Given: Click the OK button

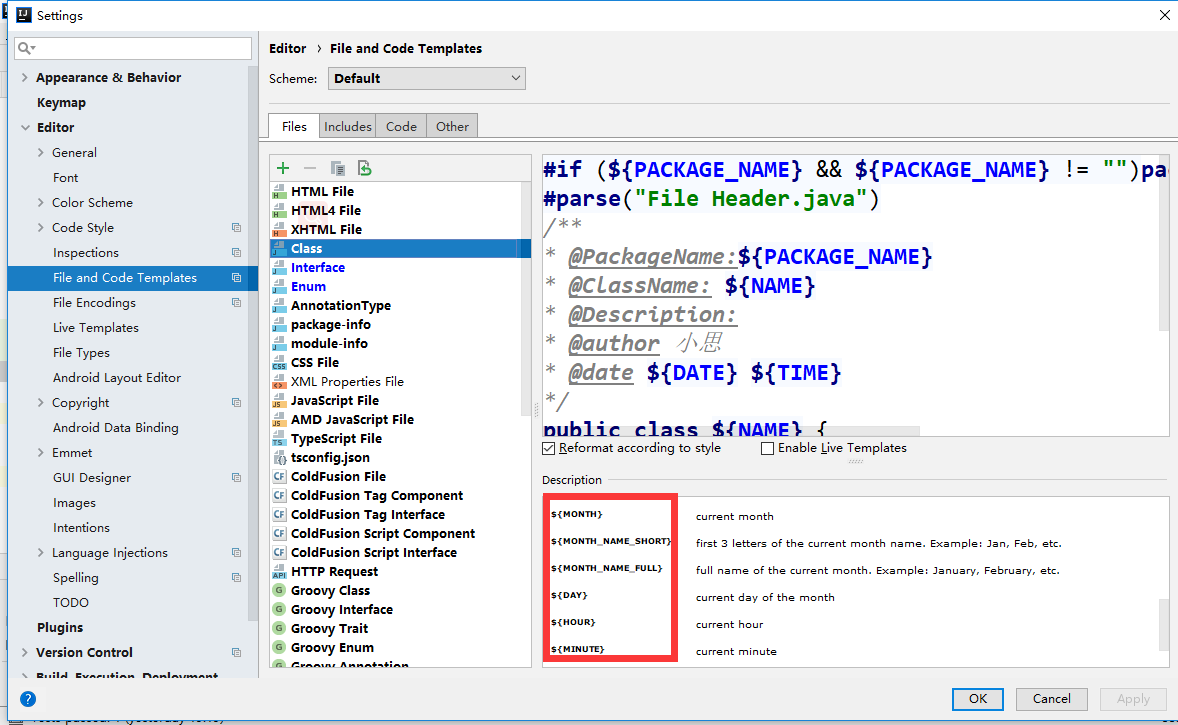Looking at the screenshot, I should 977,699.
